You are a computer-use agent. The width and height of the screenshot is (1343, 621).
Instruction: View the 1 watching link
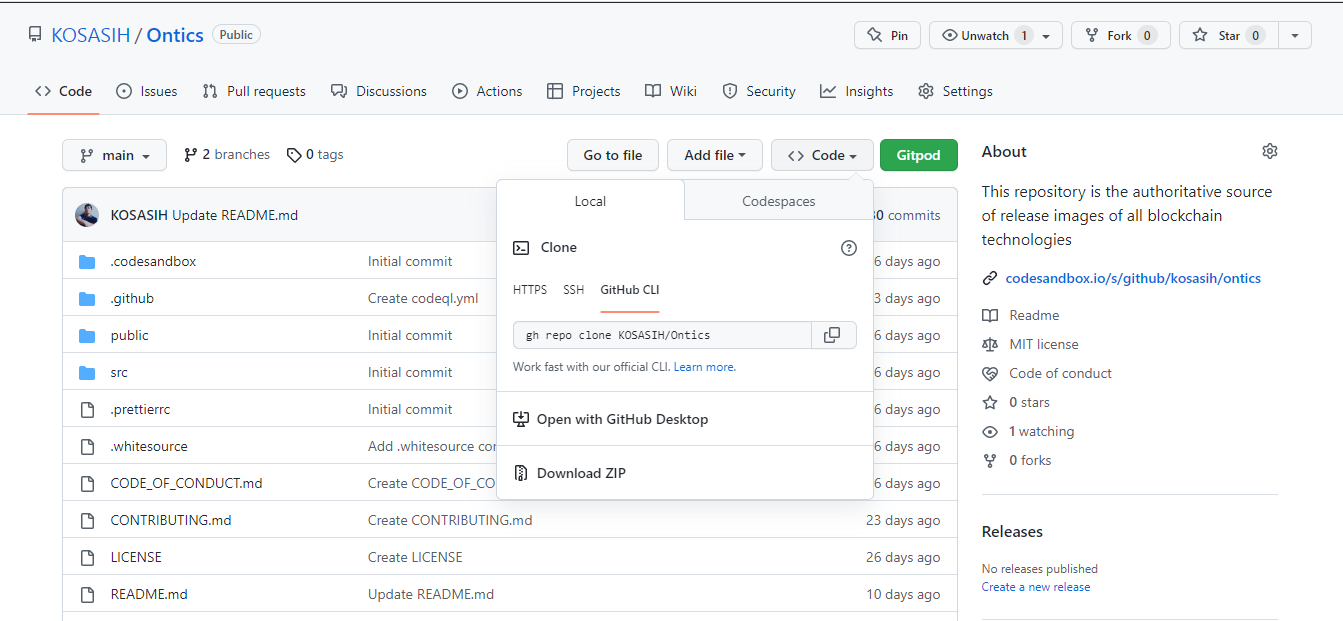pos(1028,431)
